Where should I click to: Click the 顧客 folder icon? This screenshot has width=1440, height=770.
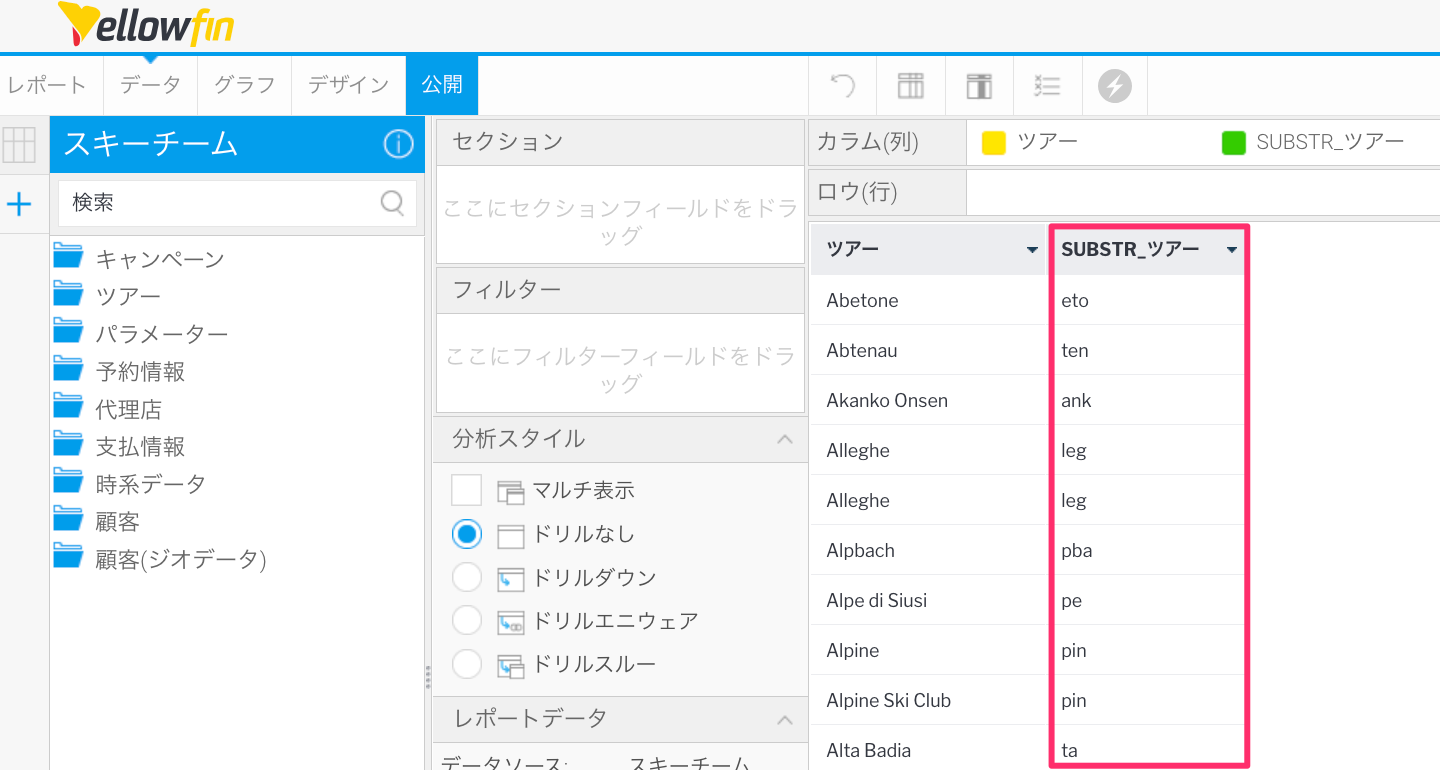coord(68,518)
